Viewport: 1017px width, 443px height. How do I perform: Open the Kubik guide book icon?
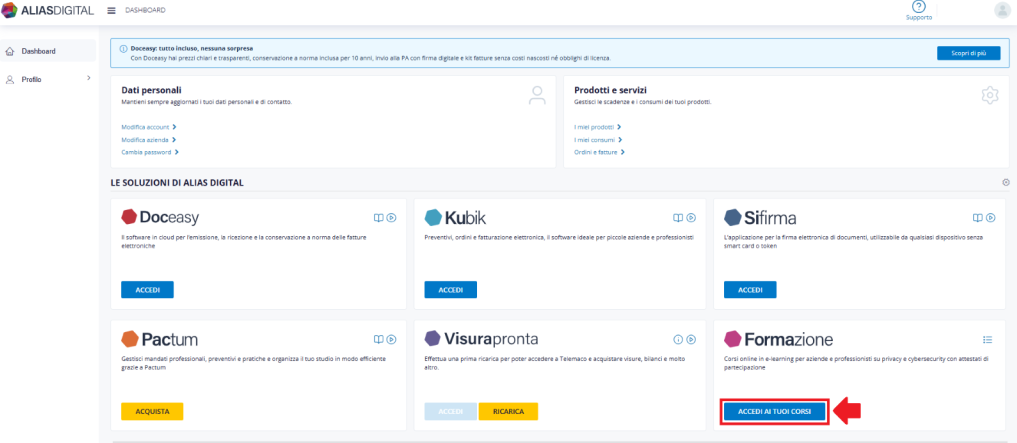pyautogui.click(x=678, y=217)
